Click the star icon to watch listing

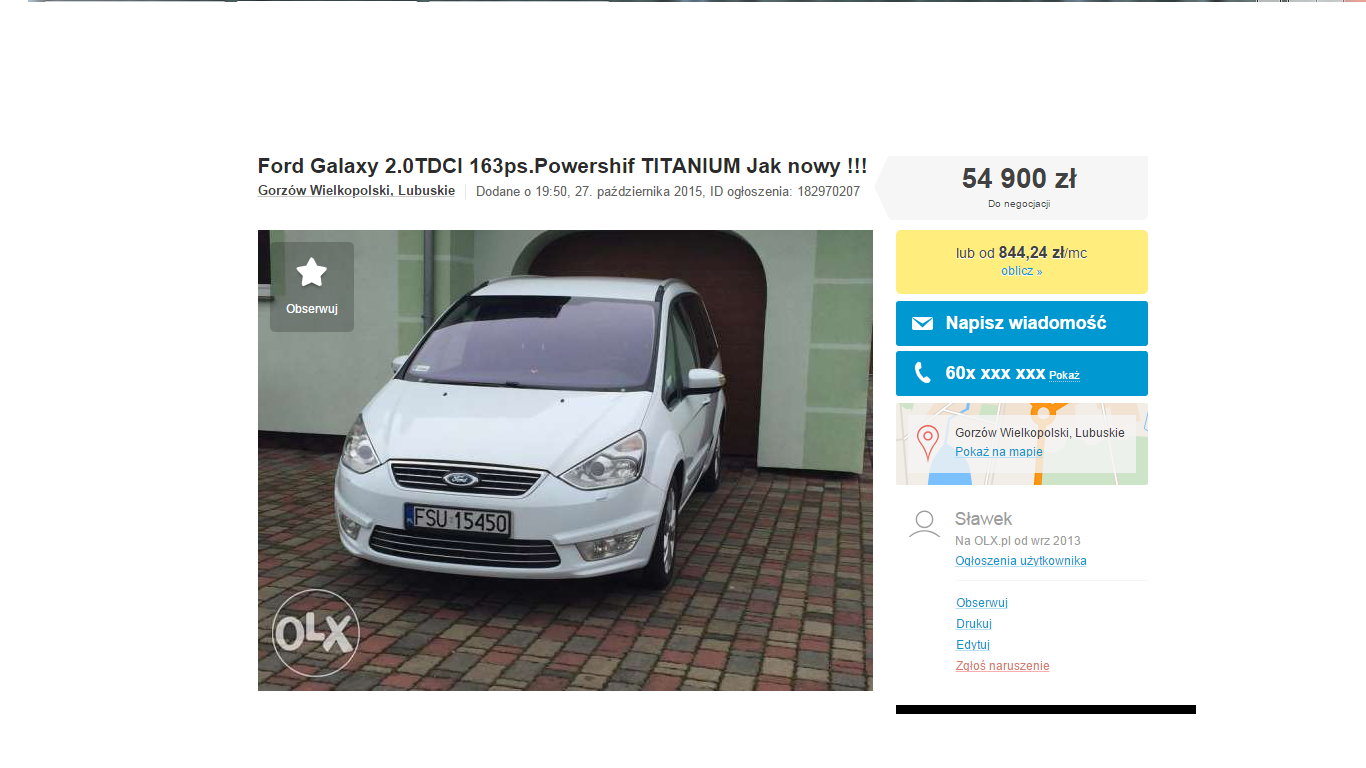coord(312,272)
